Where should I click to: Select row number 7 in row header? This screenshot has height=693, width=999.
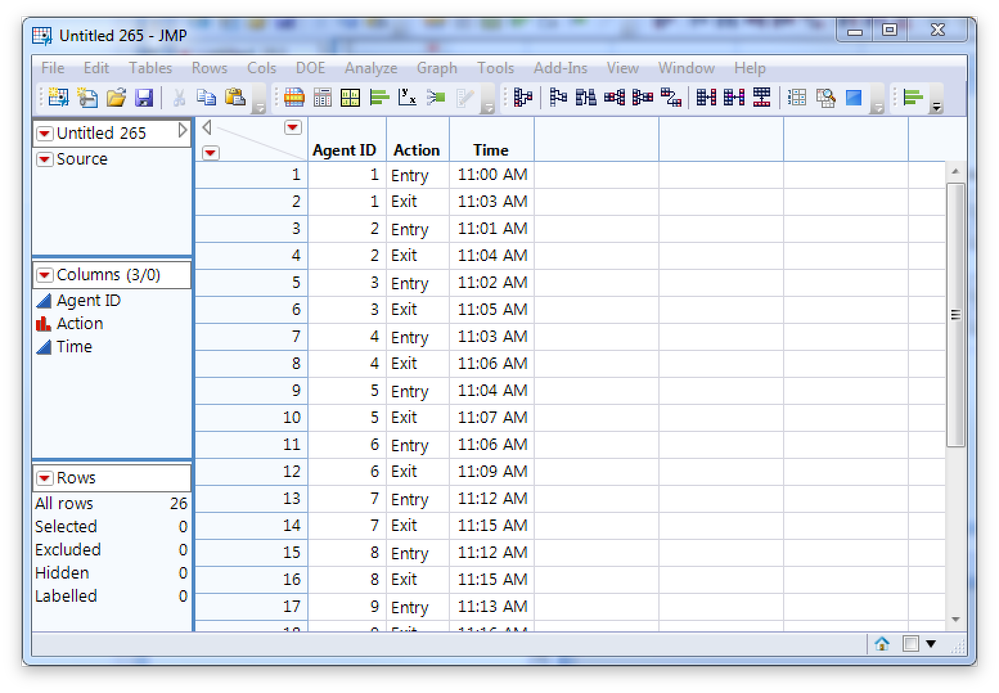tap(251, 336)
